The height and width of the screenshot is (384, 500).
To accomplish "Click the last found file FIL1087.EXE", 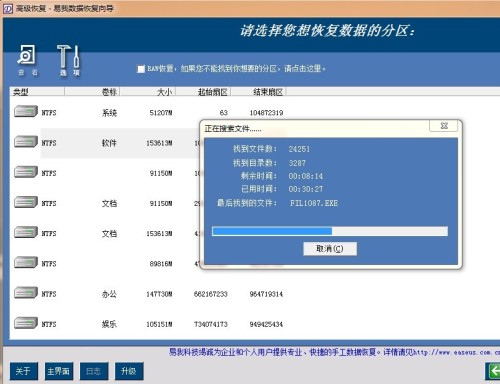I will (x=314, y=203).
